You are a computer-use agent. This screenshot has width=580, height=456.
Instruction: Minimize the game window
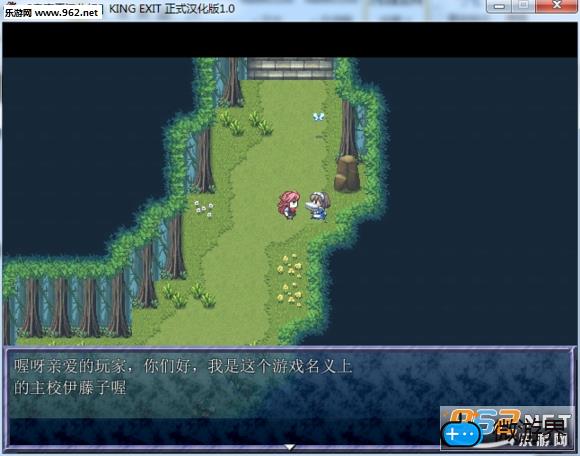tap(499, 6)
